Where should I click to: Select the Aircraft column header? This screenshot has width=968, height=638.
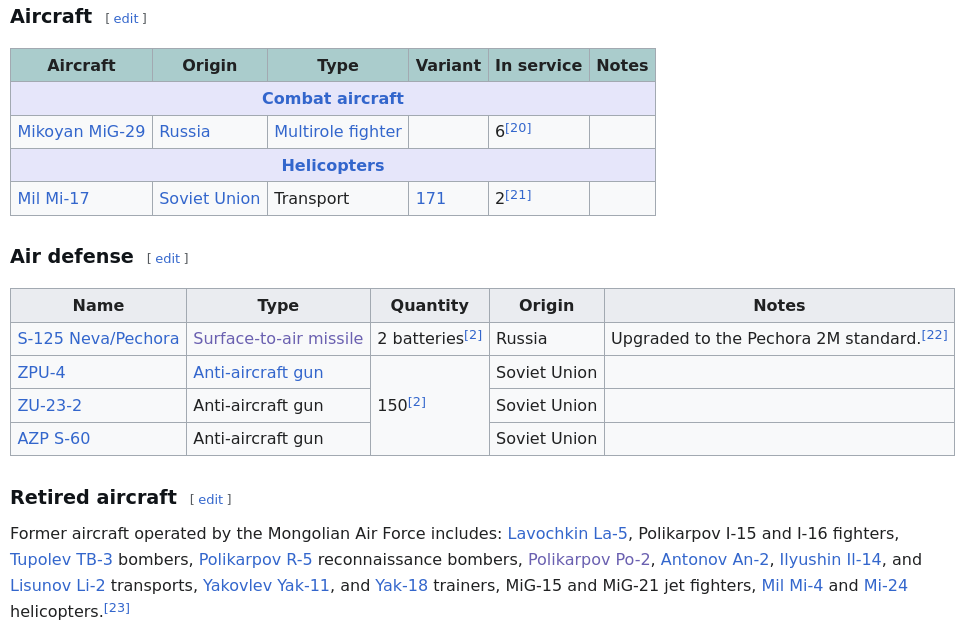pyautogui.click(x=81, y=65)
